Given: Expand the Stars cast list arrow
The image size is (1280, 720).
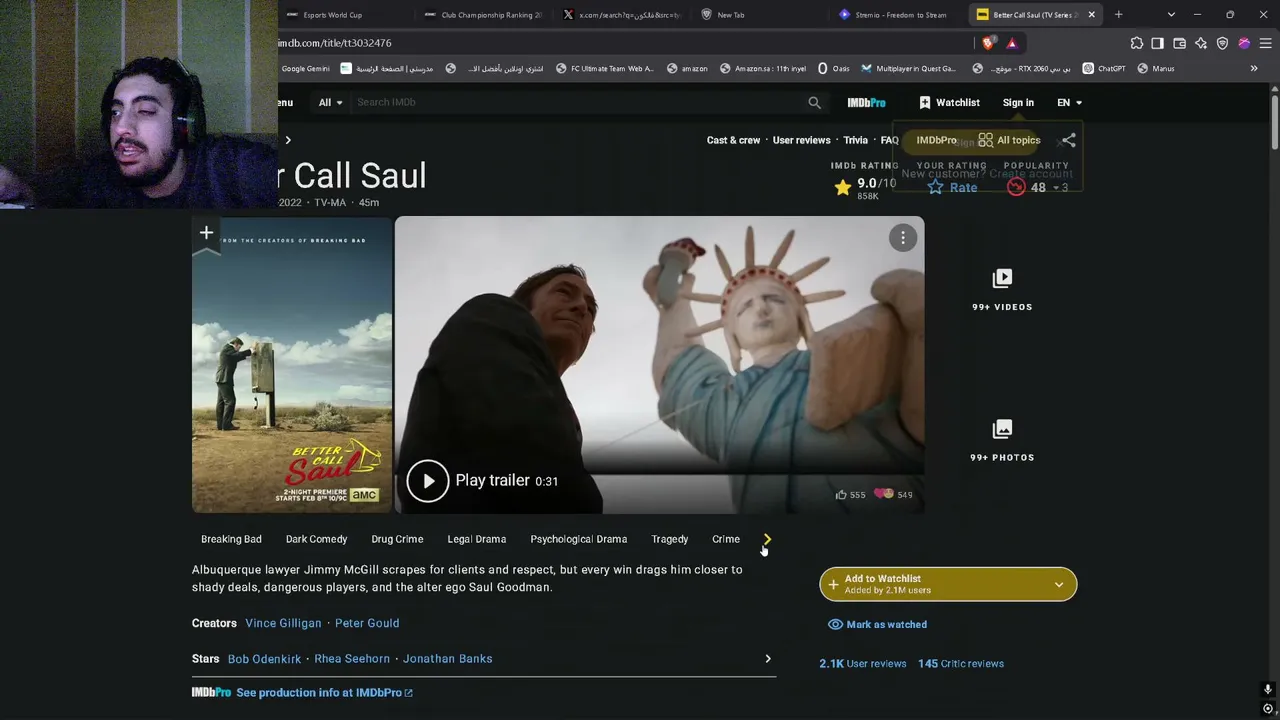Looking at the screenshot, I should [768, 659].
